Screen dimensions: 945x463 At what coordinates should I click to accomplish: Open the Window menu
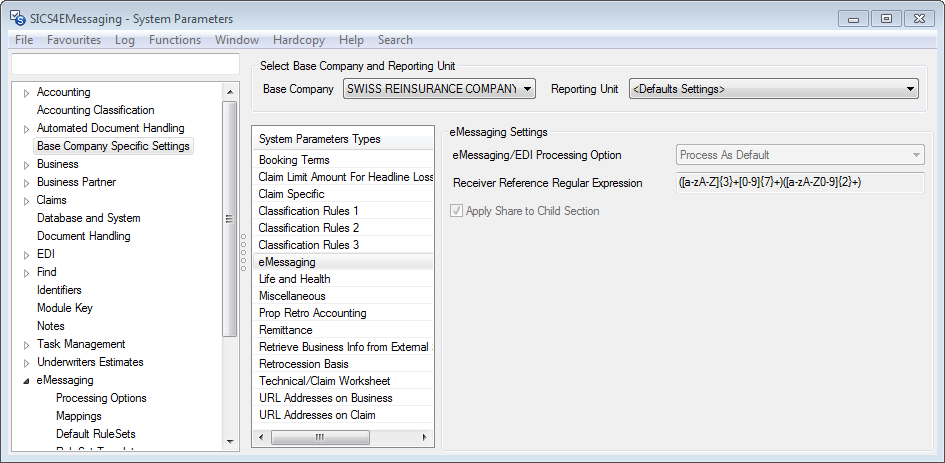[237, 40]
